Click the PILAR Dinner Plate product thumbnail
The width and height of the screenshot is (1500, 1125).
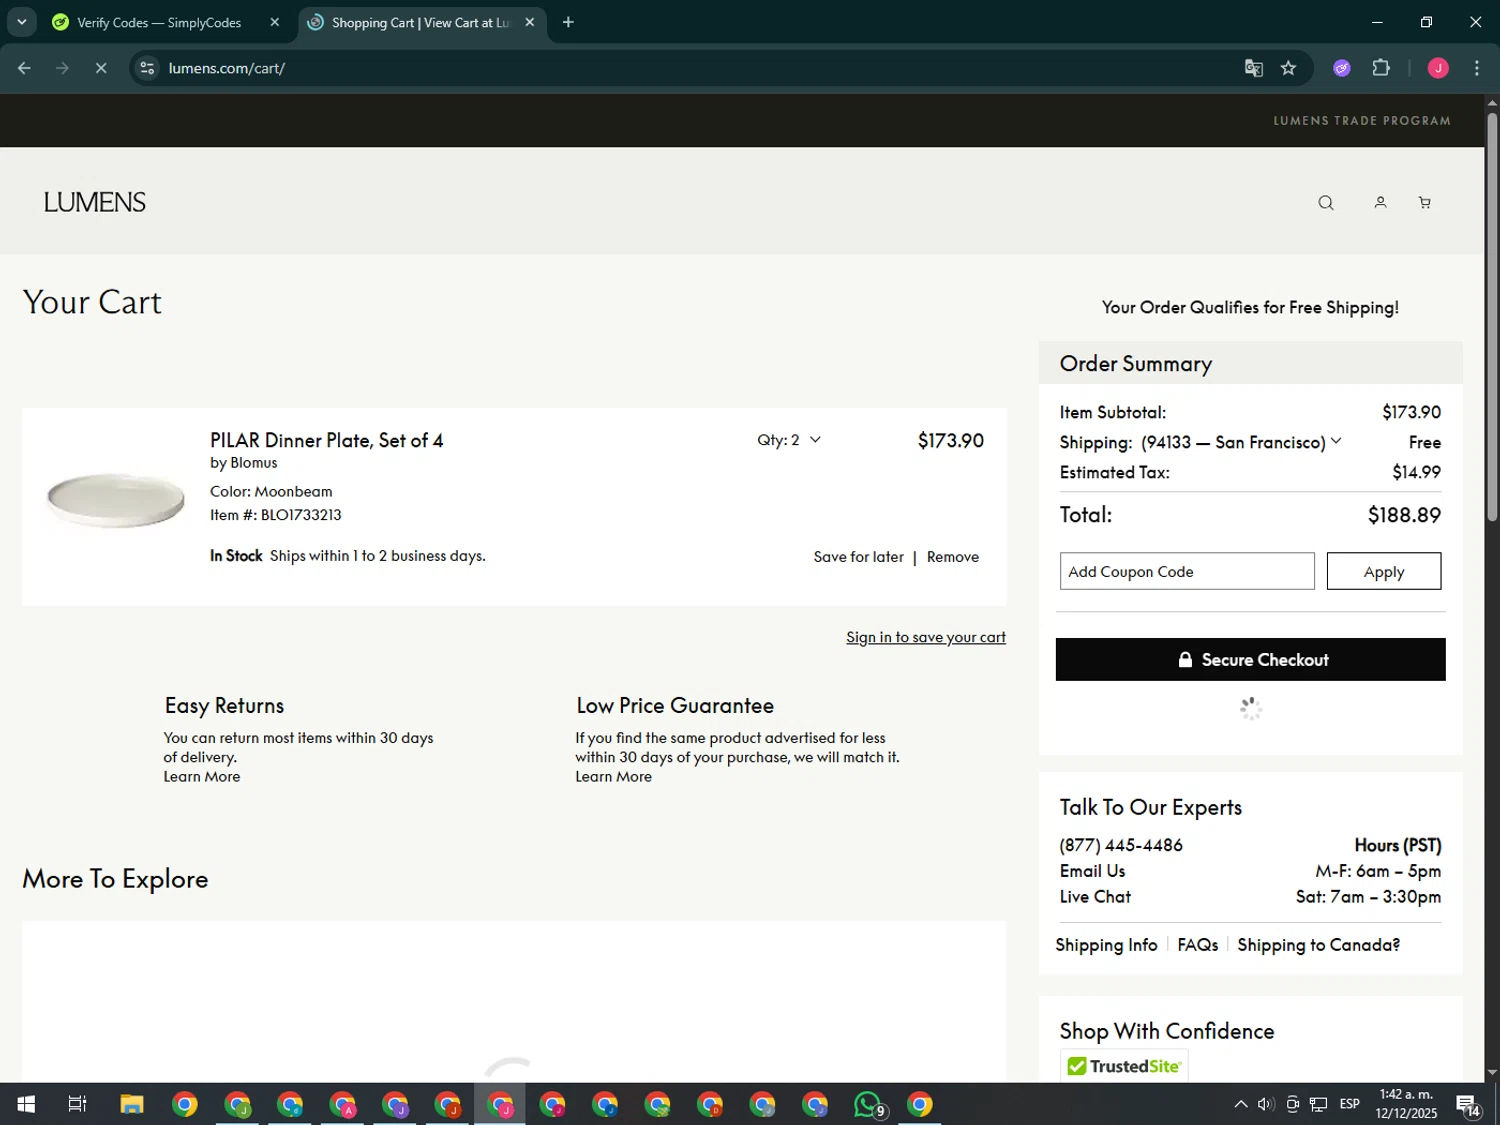tap(115, 499)
